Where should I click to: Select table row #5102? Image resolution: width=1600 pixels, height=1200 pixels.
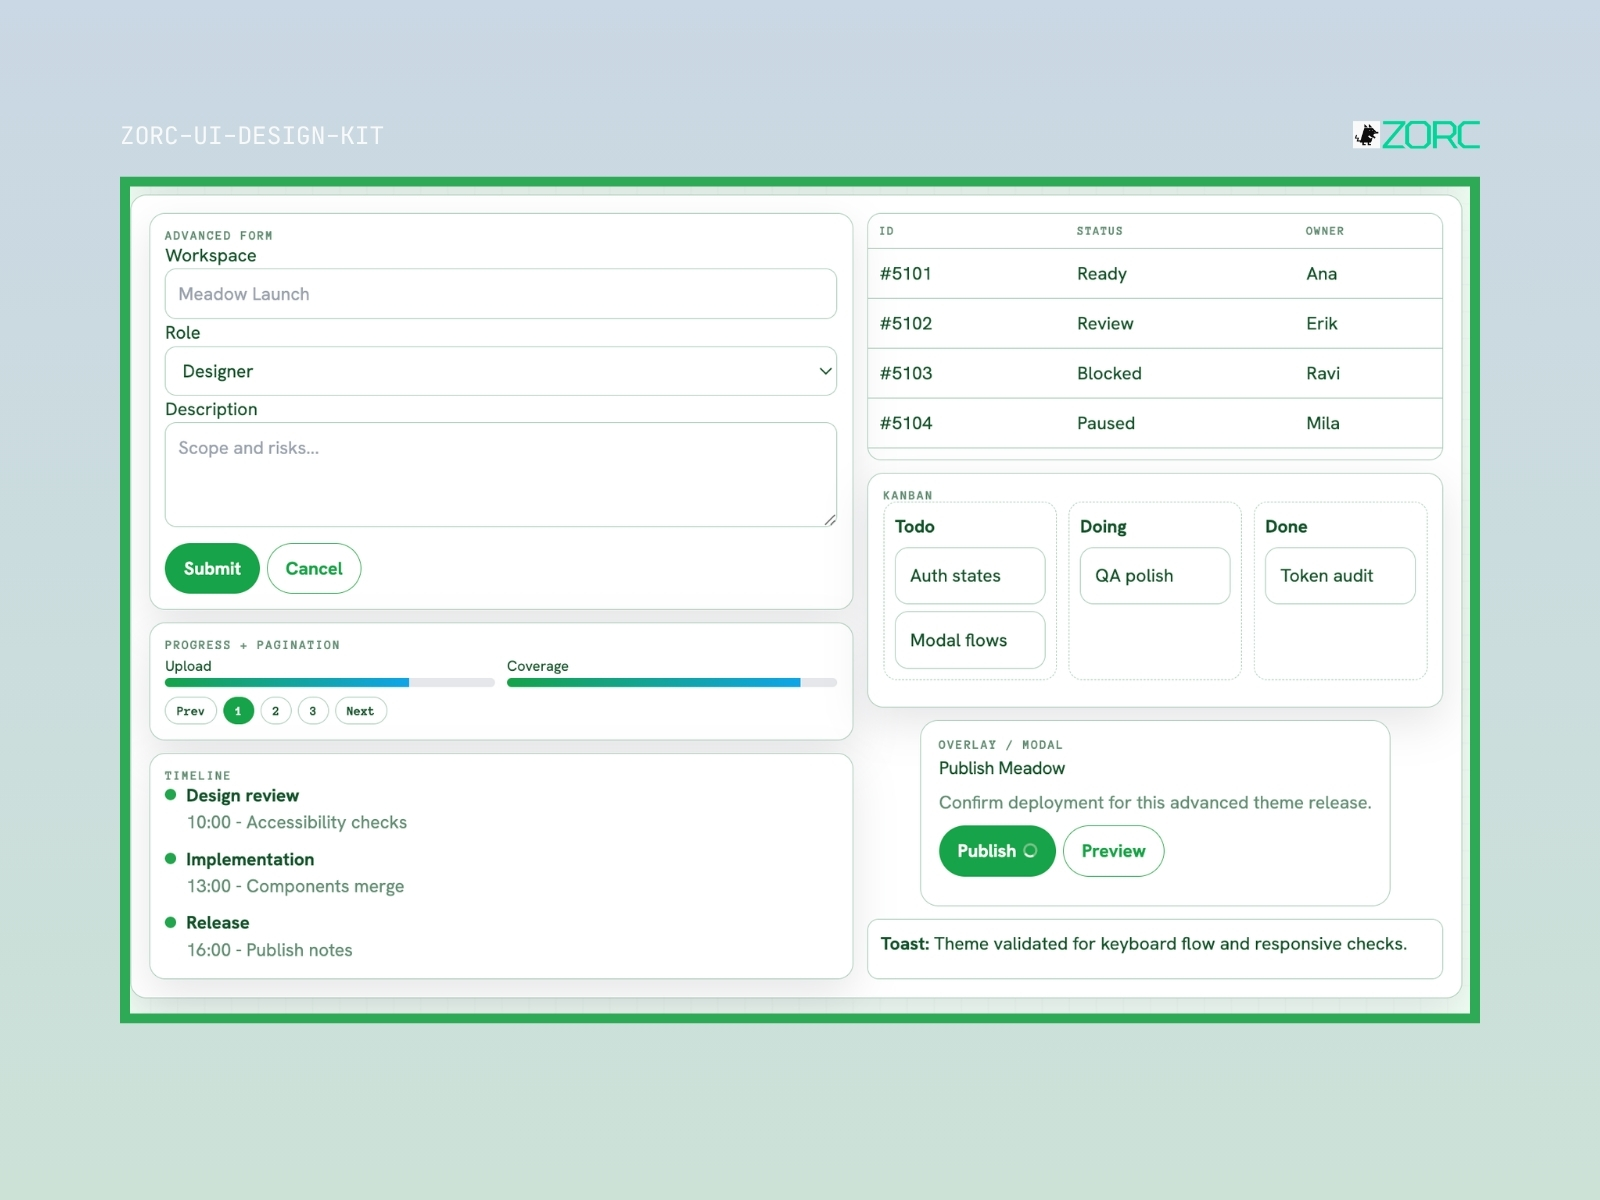[1155, 324]
